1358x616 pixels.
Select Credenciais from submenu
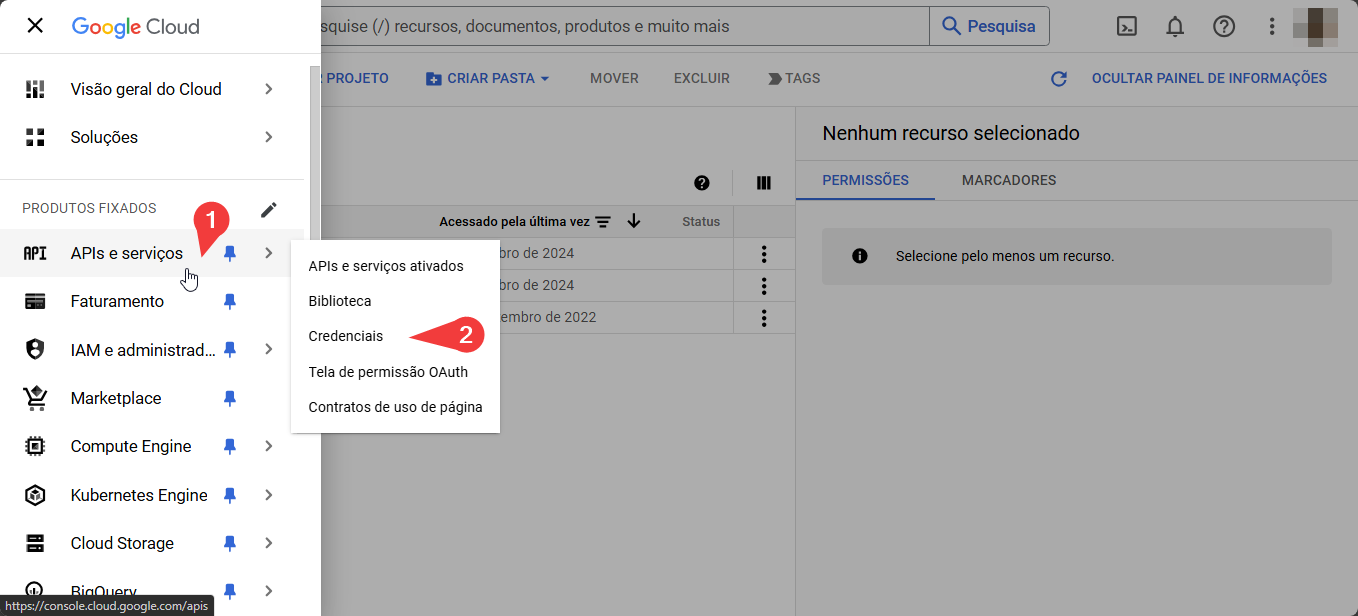(x=346, y=337)
